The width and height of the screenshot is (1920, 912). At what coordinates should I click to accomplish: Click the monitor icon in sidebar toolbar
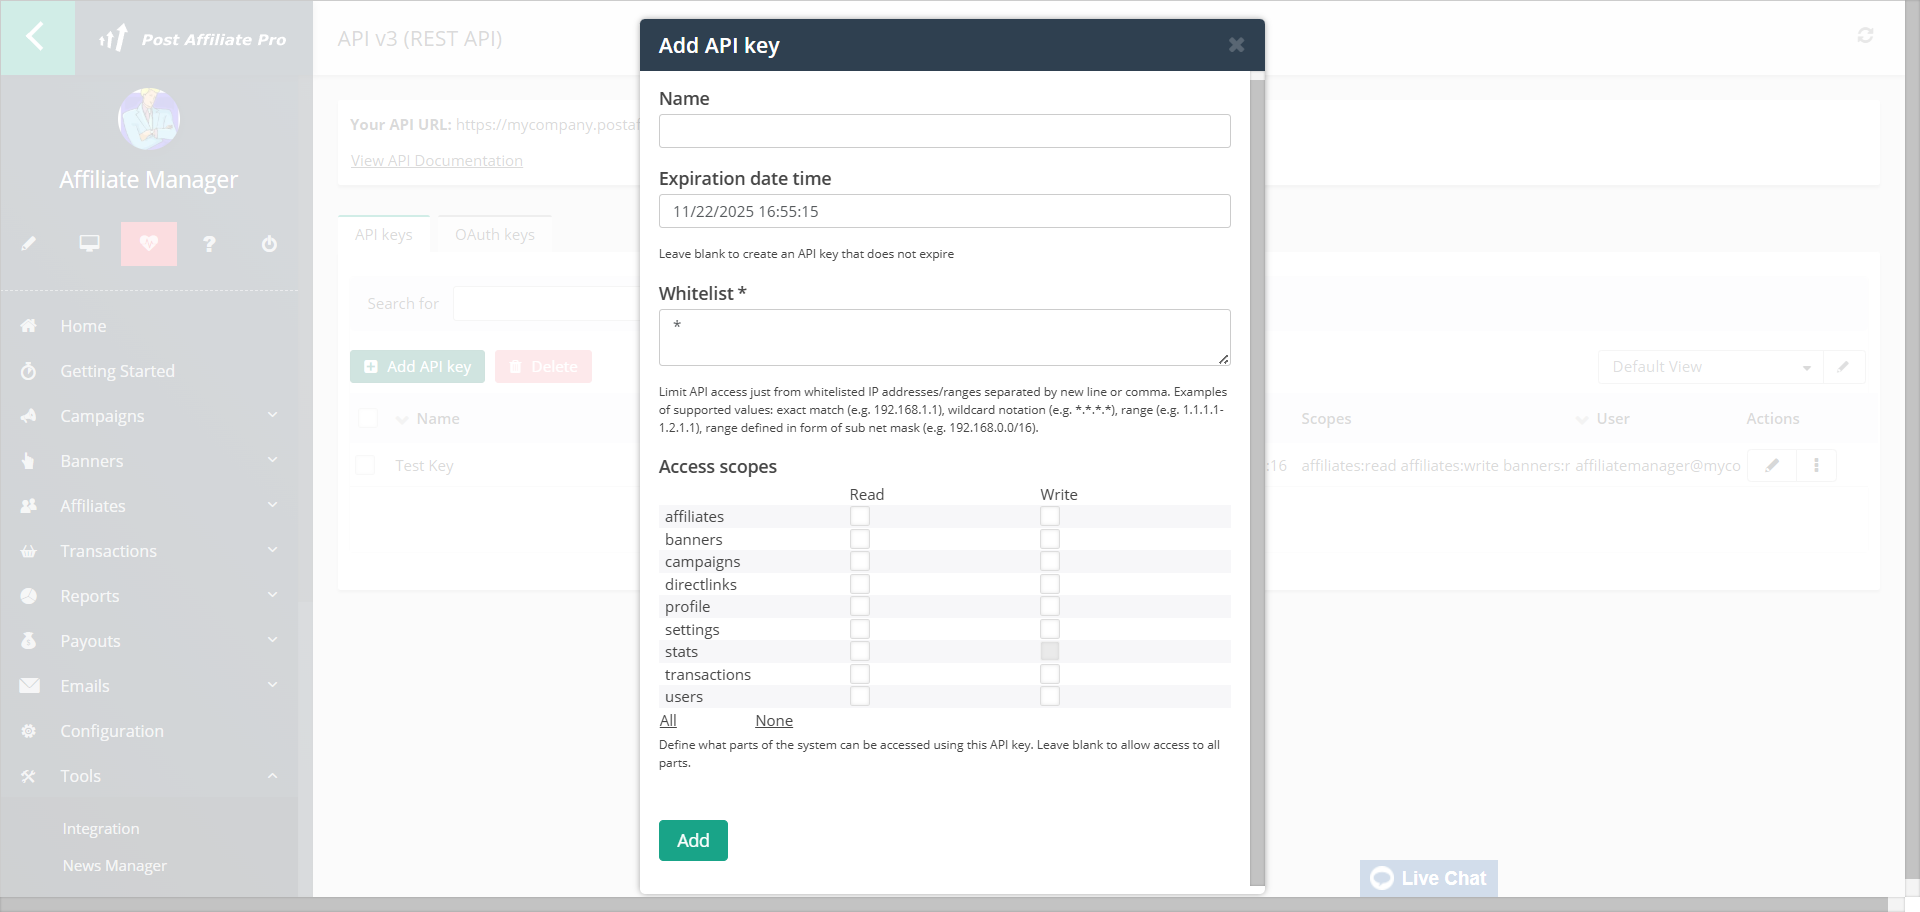pos(89,244)
